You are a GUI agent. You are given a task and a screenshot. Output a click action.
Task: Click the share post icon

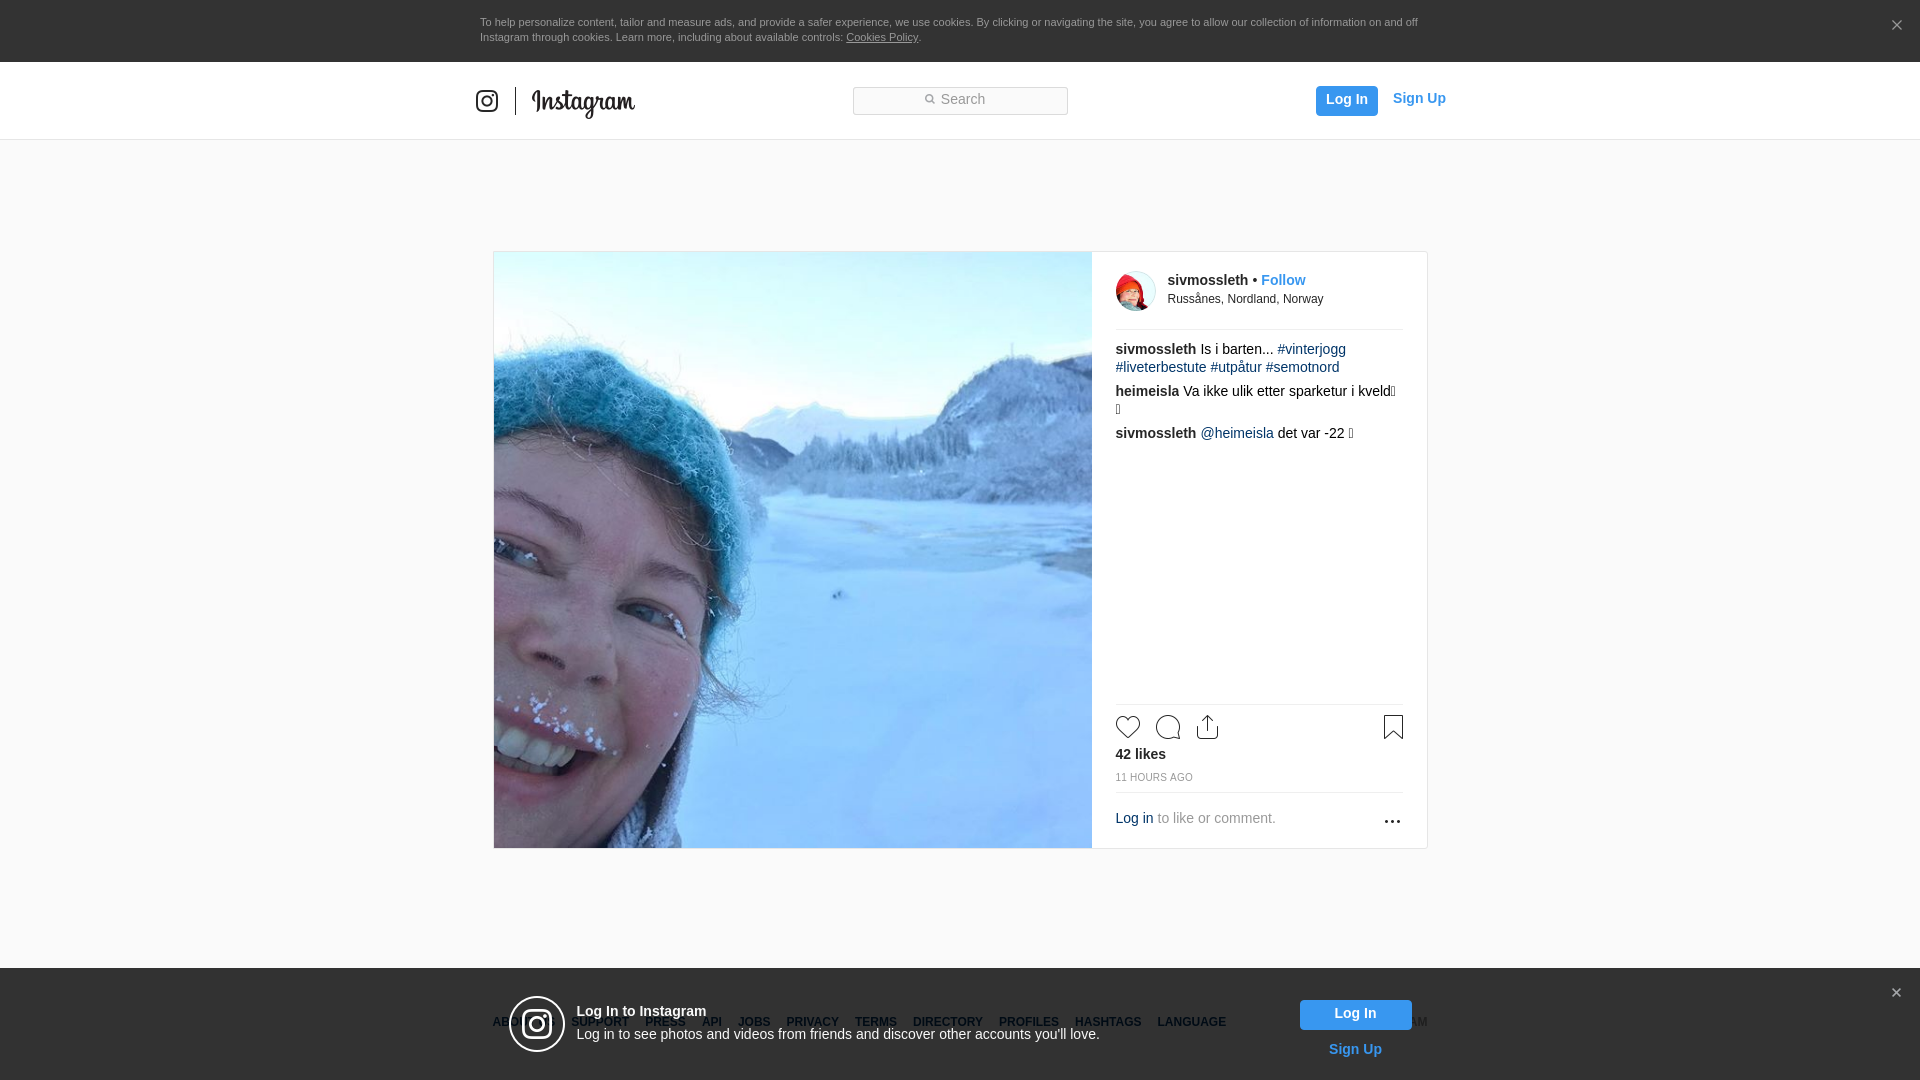pyautogui.click(x=1207, y=727)
